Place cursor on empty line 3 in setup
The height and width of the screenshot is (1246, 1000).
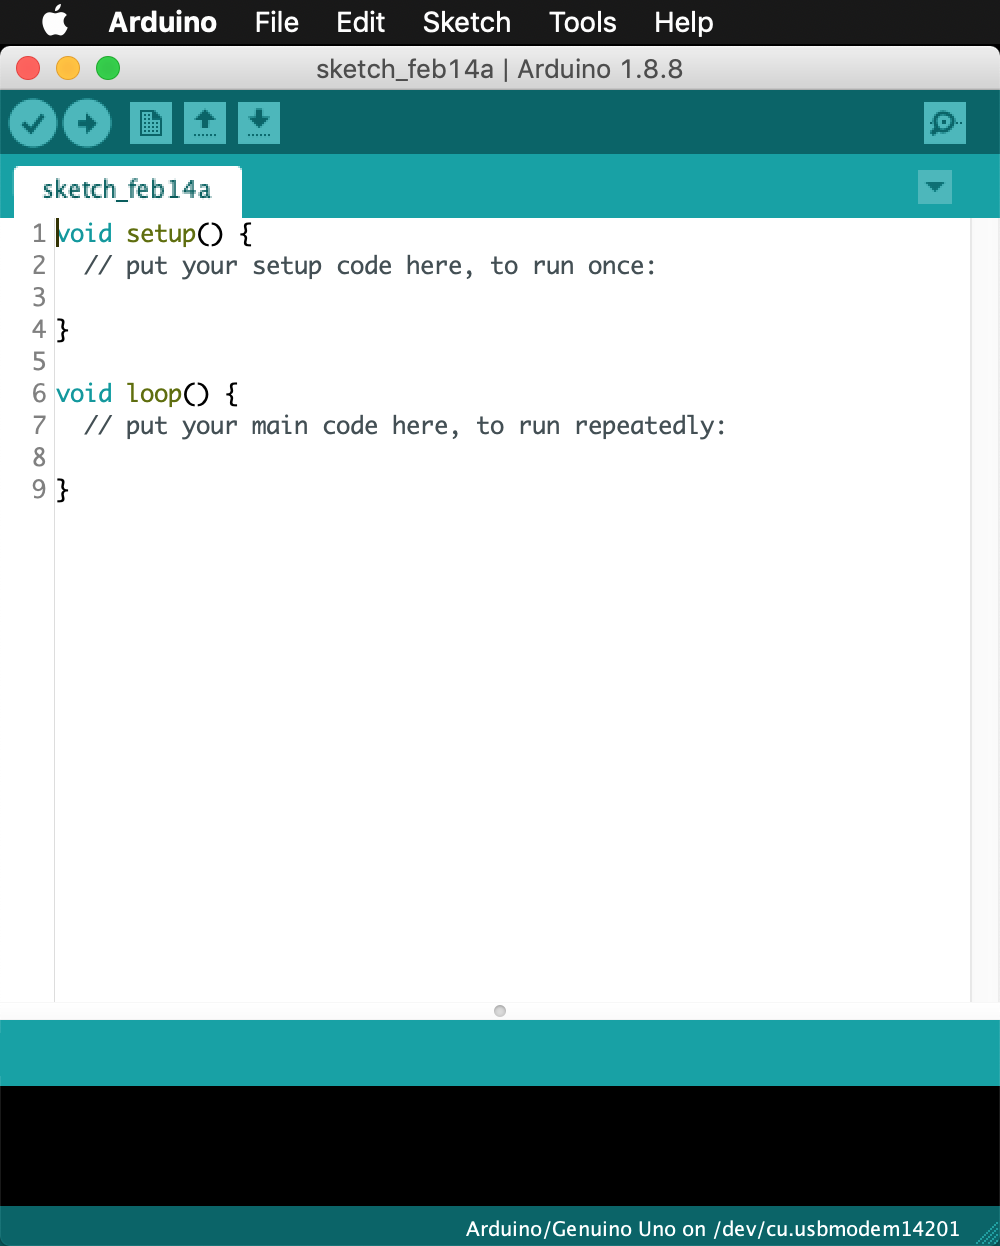pyautogui.click(x=300, y=297)
